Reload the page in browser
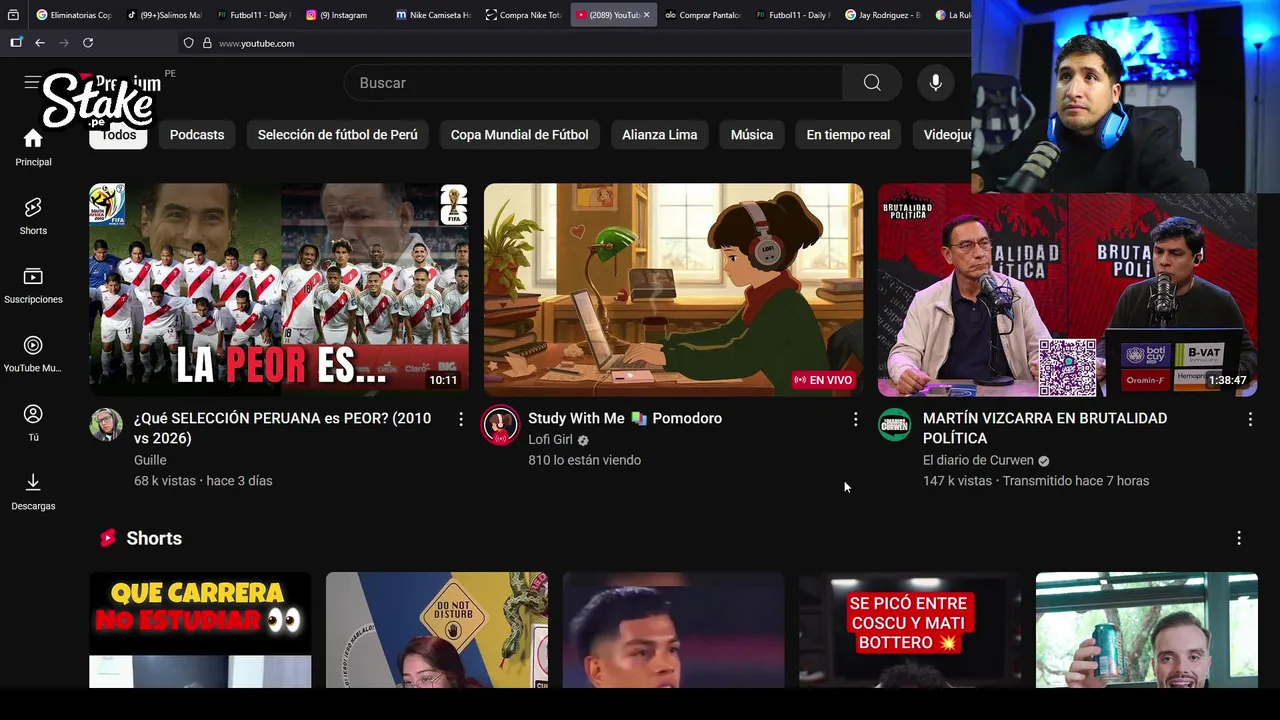This screenshot has width=1280, height=720. tap(88, 43)
